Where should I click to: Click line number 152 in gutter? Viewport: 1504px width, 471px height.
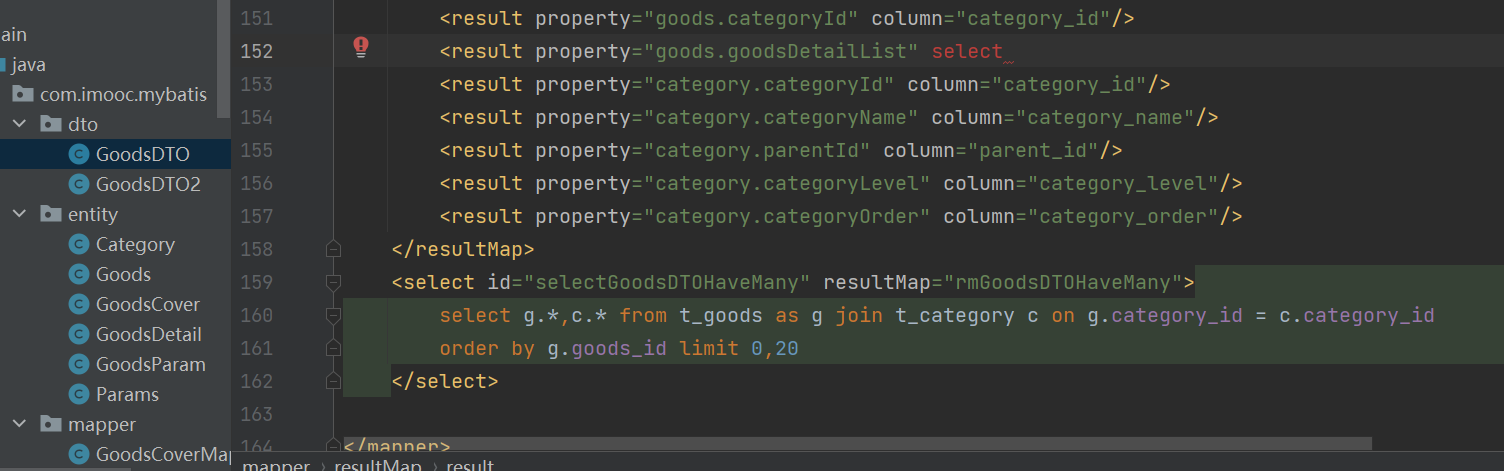(257, 51)
